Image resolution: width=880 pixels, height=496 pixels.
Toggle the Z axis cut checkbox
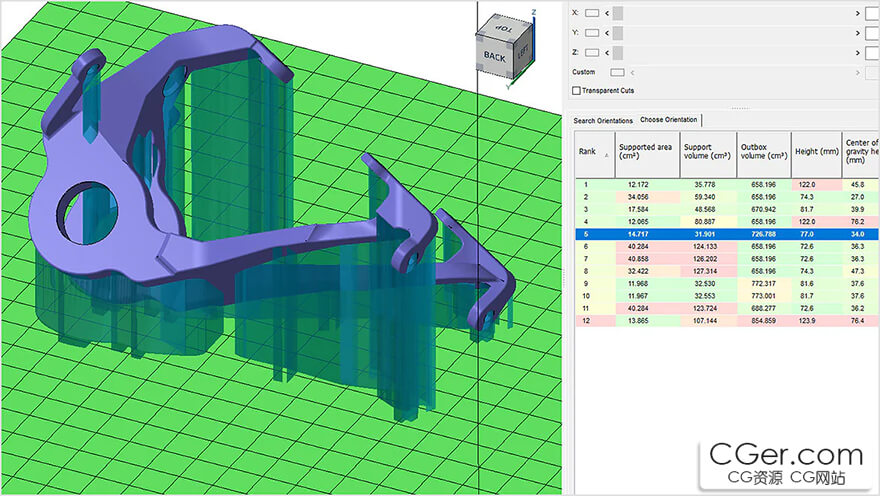592,52
